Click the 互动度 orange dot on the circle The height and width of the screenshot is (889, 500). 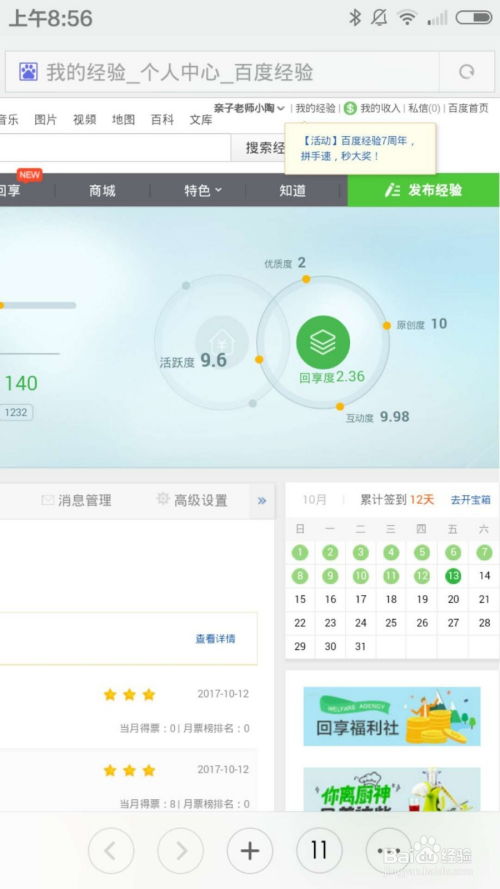[x=340, y=407]
